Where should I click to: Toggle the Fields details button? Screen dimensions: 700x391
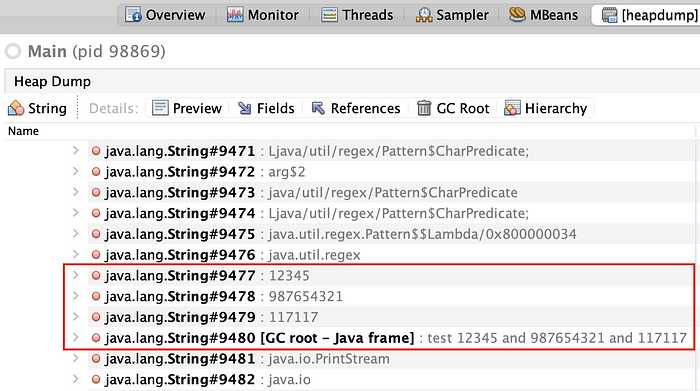pos(266,108)
